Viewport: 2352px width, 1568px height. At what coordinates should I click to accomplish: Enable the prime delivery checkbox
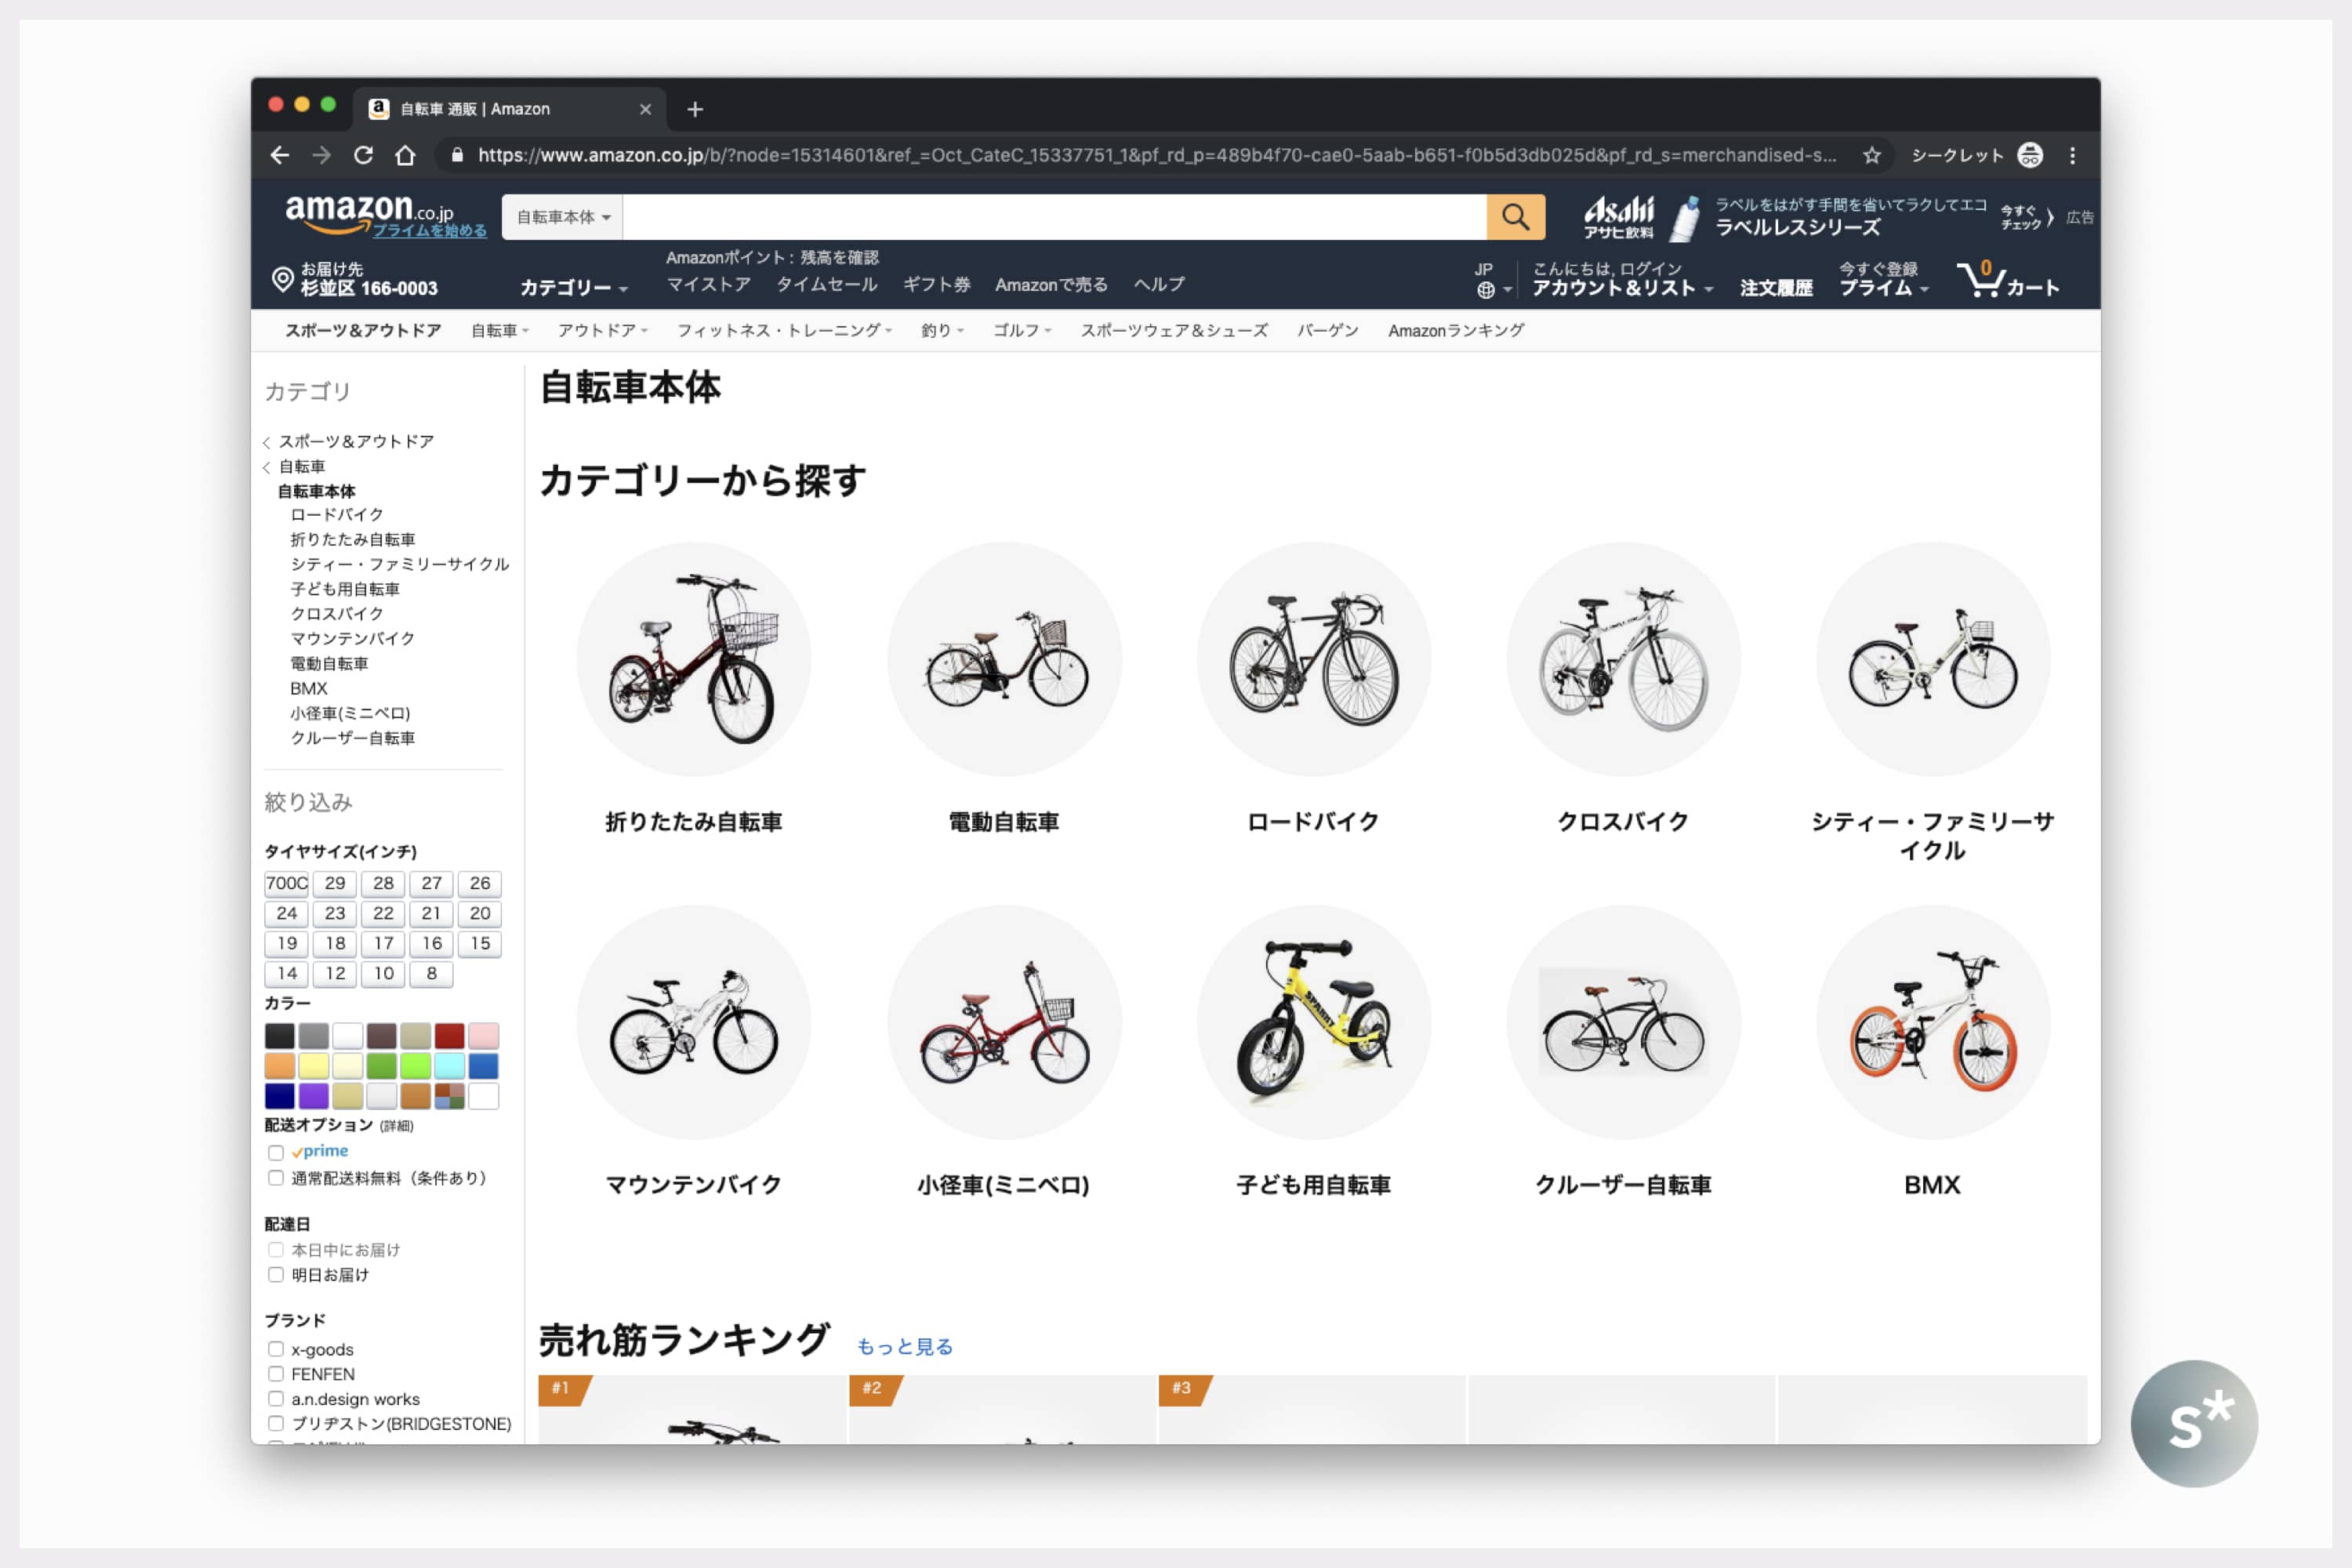point(276,1153)
